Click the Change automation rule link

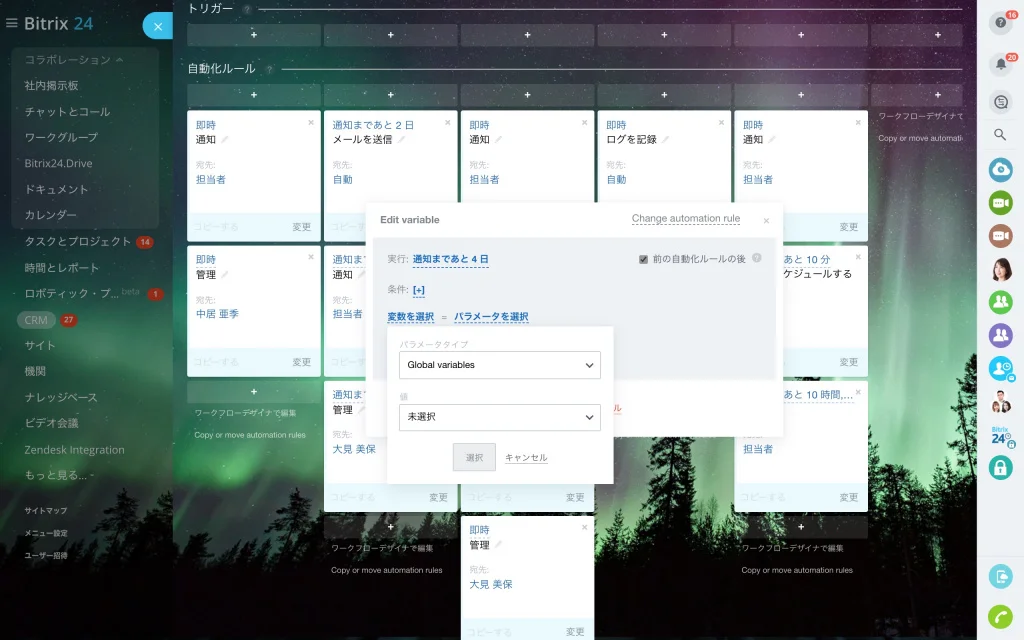point(686,219)
